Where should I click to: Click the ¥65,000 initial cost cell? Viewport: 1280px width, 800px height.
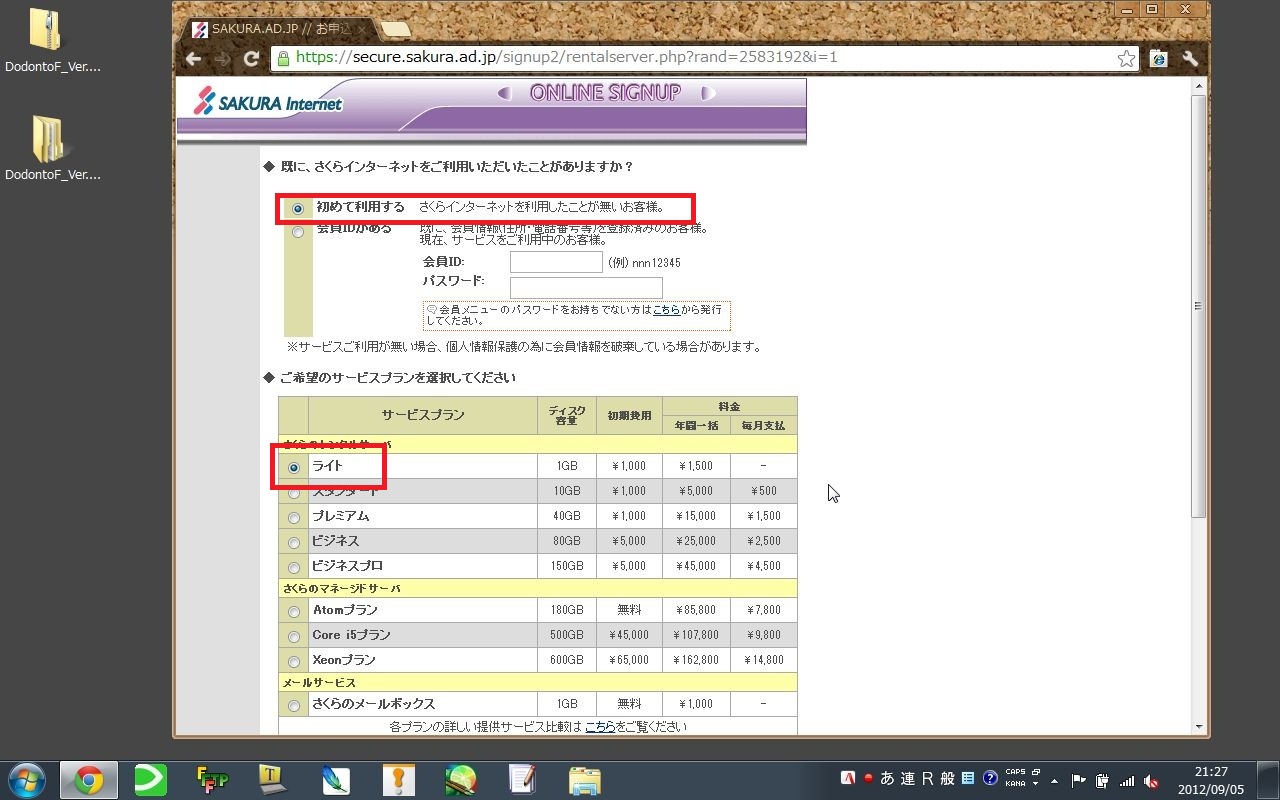click(629, 660)
